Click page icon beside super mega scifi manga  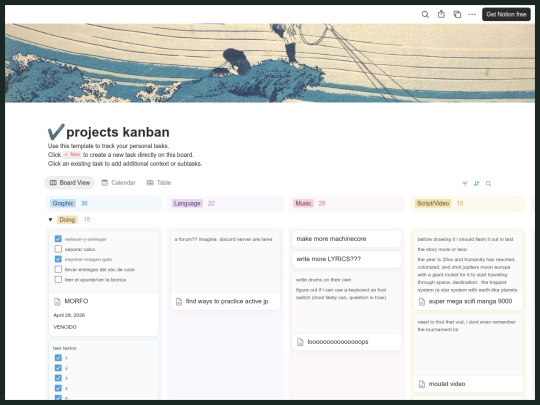click(x=422, y=302)
